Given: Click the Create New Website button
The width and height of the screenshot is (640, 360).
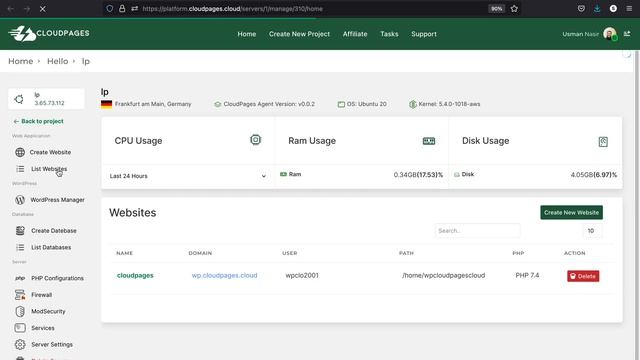Looking at the screenshot, I should tap(571, 212).
